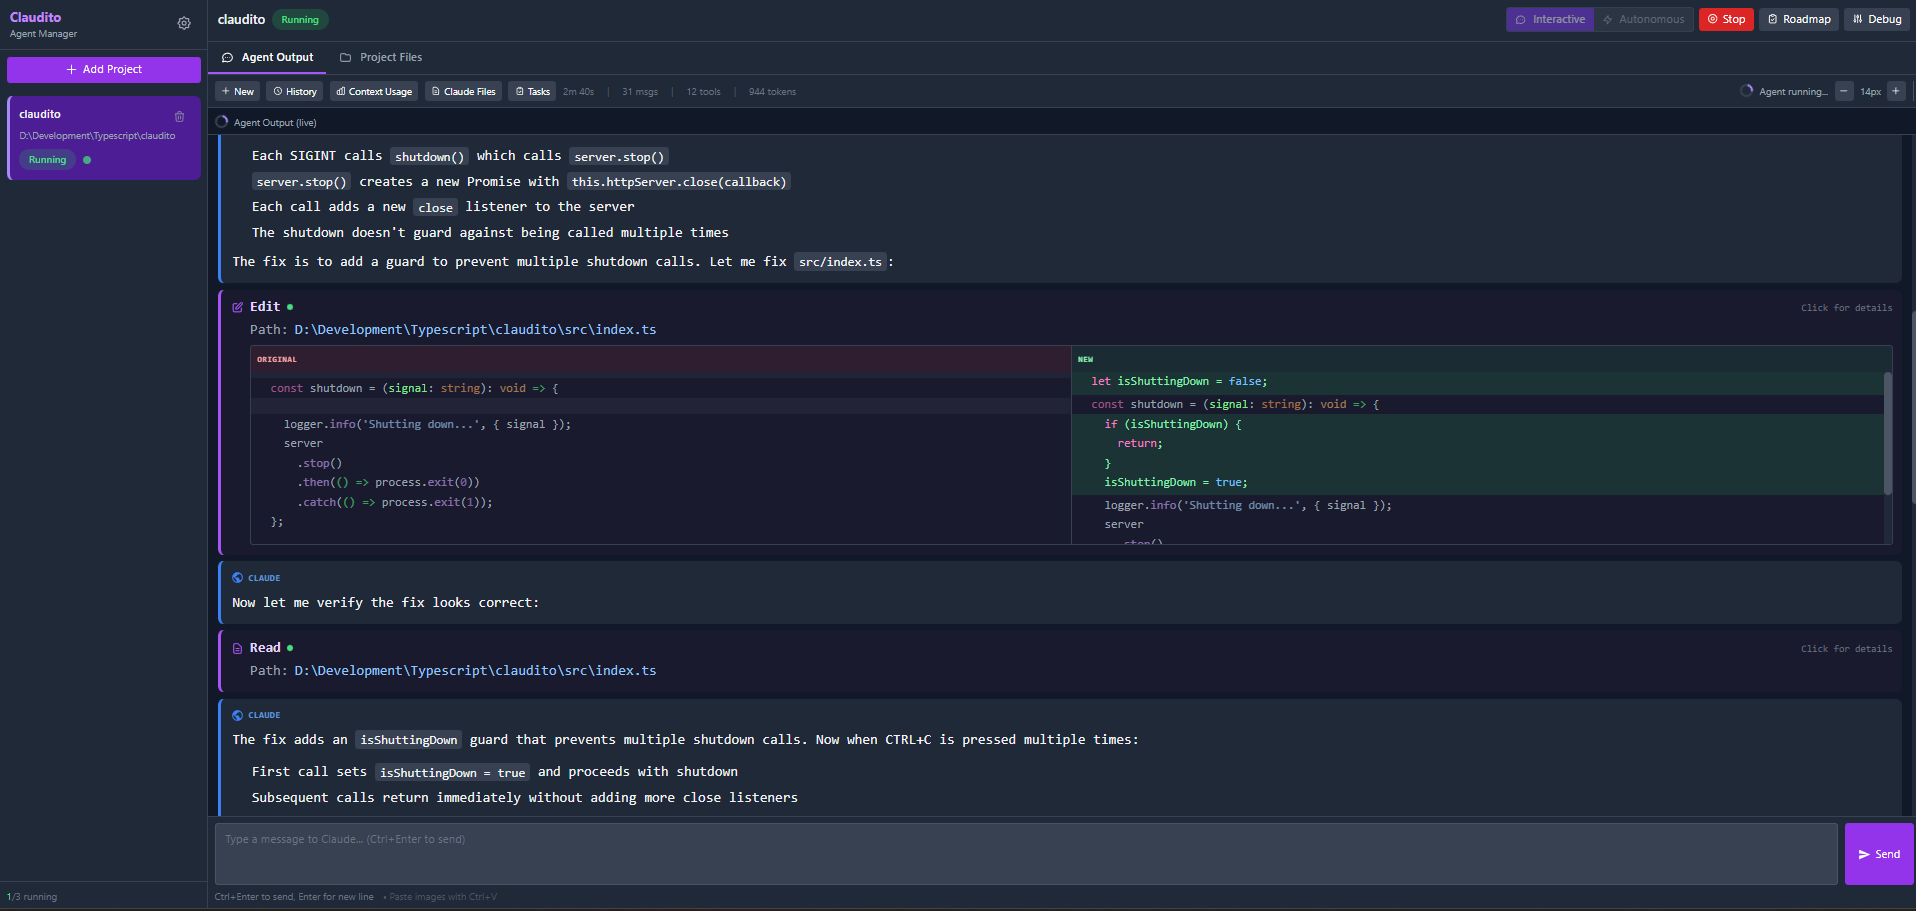Delete the claudito project using the trash icon
The height and width of the screenshot is (911, 1916).
[x=180, y=116]
